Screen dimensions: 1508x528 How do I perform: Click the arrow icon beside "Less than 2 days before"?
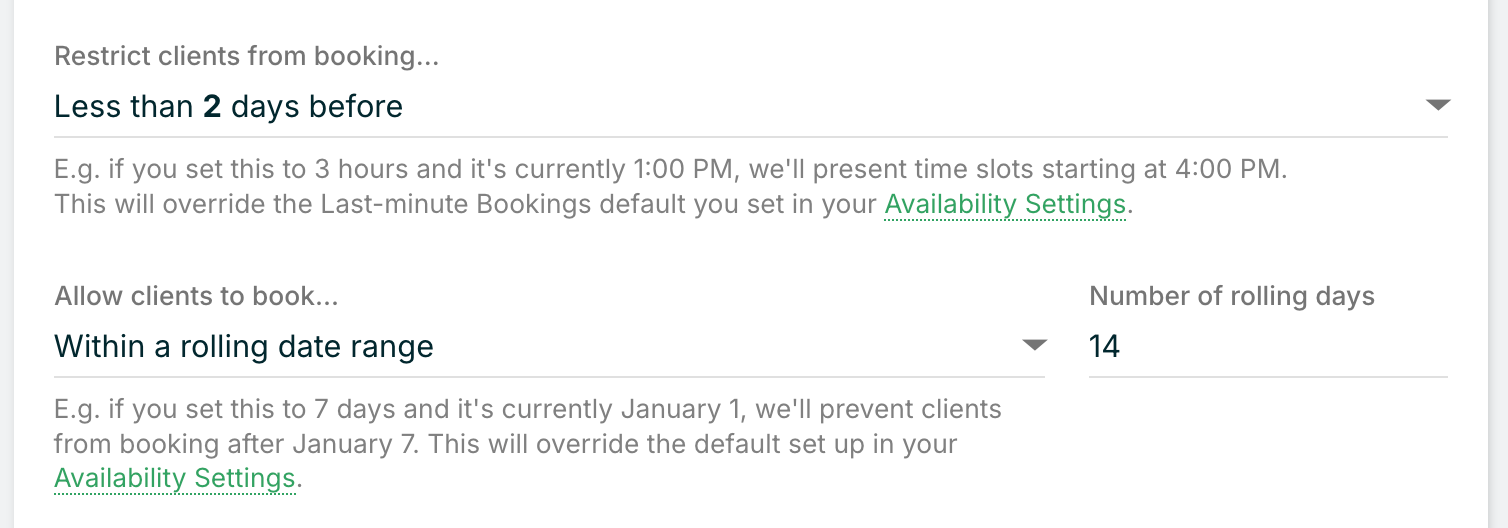[x=1437, y=105]
